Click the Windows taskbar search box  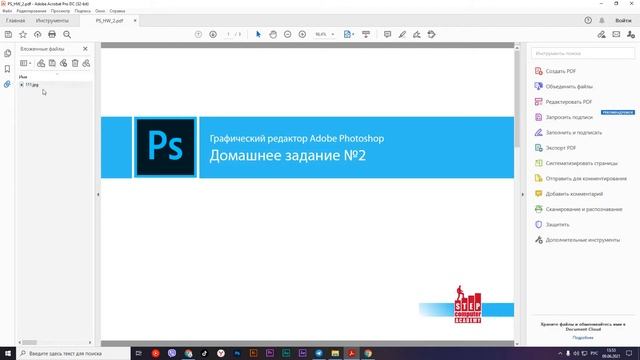click(x=73, y=353)
